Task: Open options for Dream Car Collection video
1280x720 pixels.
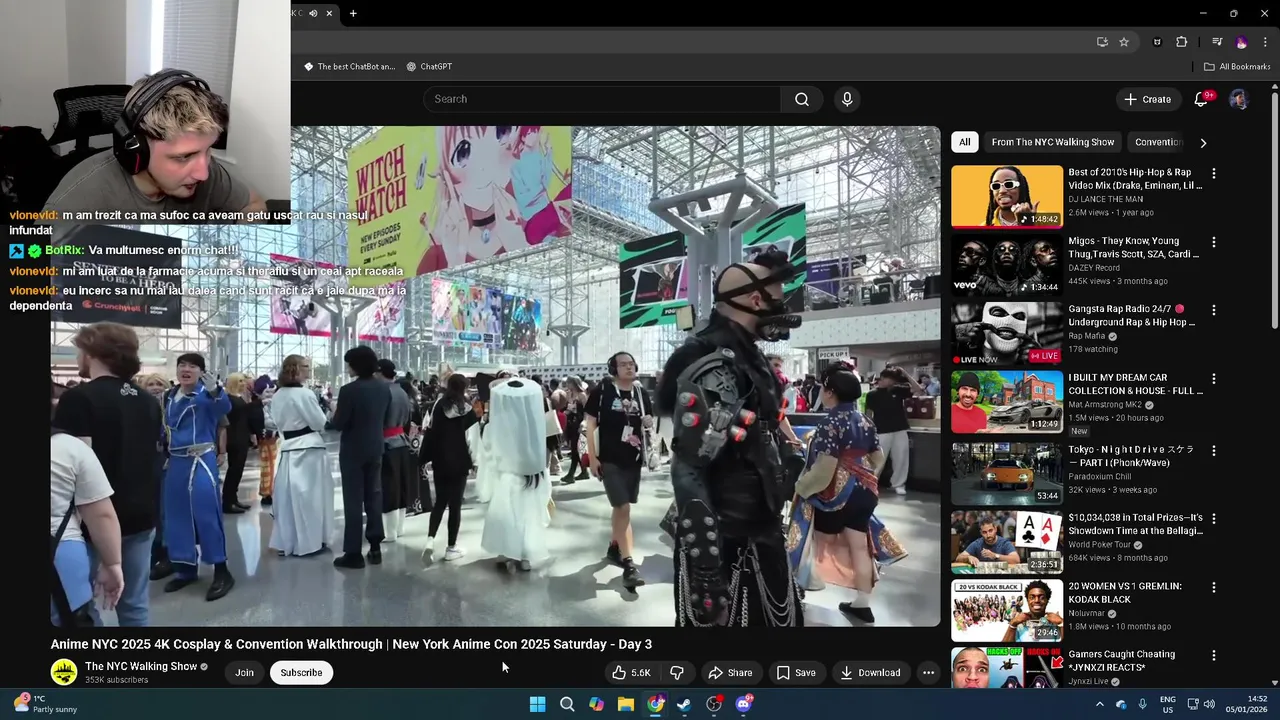Action: point(1214,379)
